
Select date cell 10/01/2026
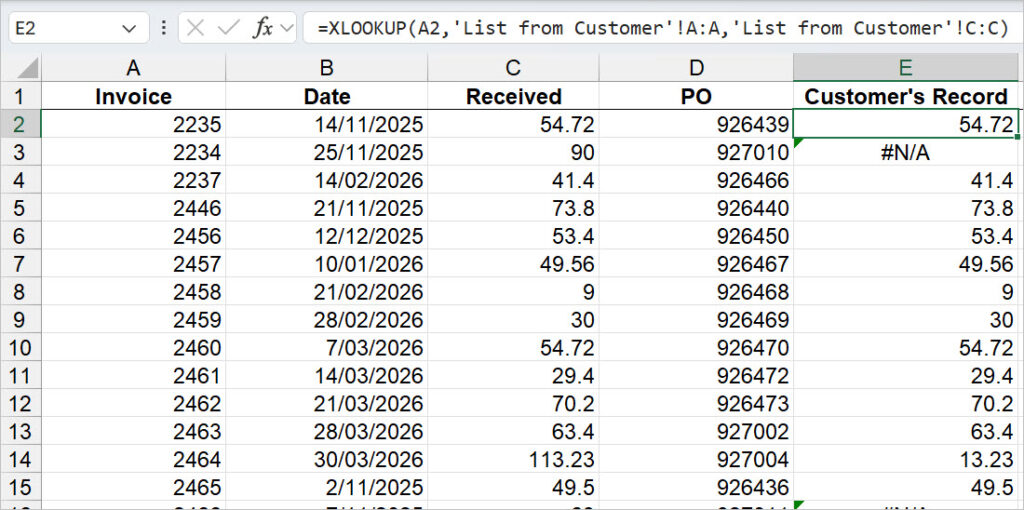pos(327,263)
